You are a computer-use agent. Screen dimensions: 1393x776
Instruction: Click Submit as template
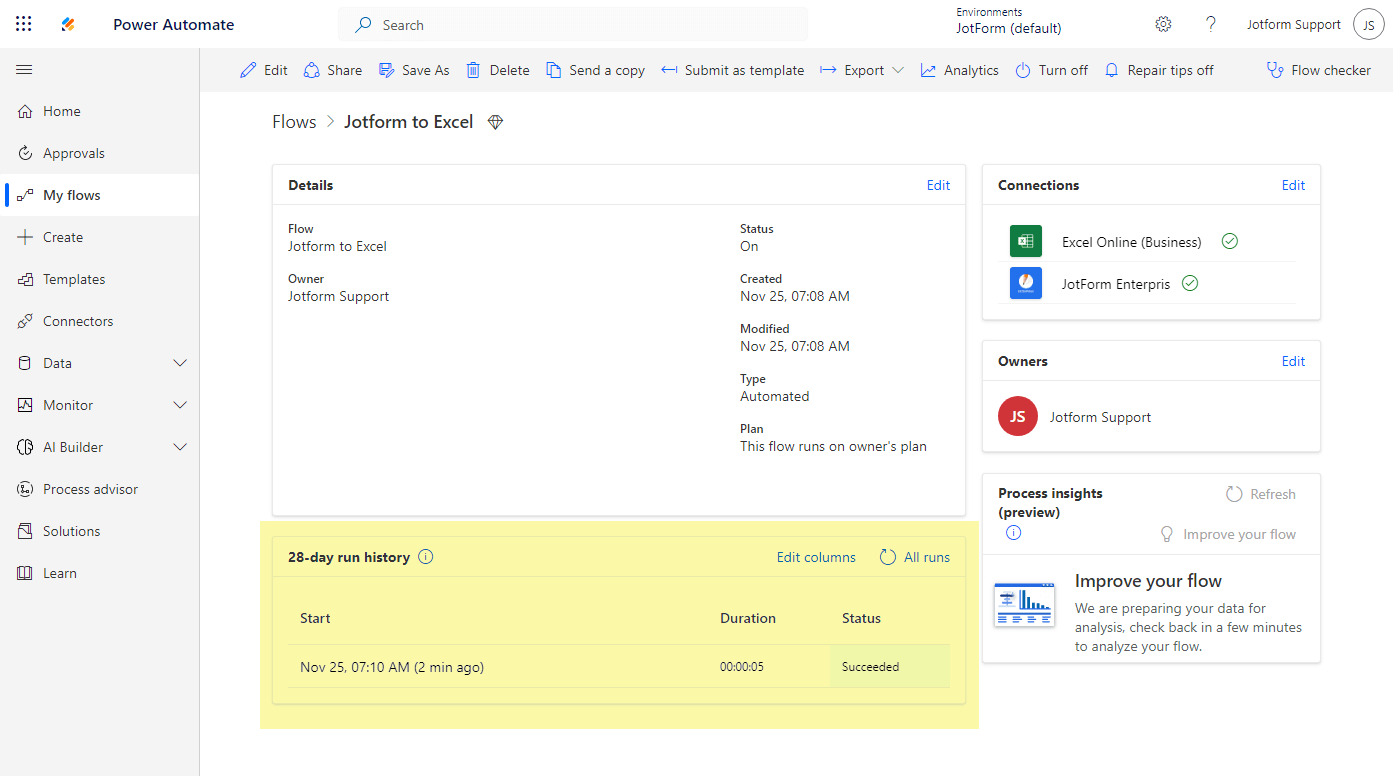pos(733,70)
